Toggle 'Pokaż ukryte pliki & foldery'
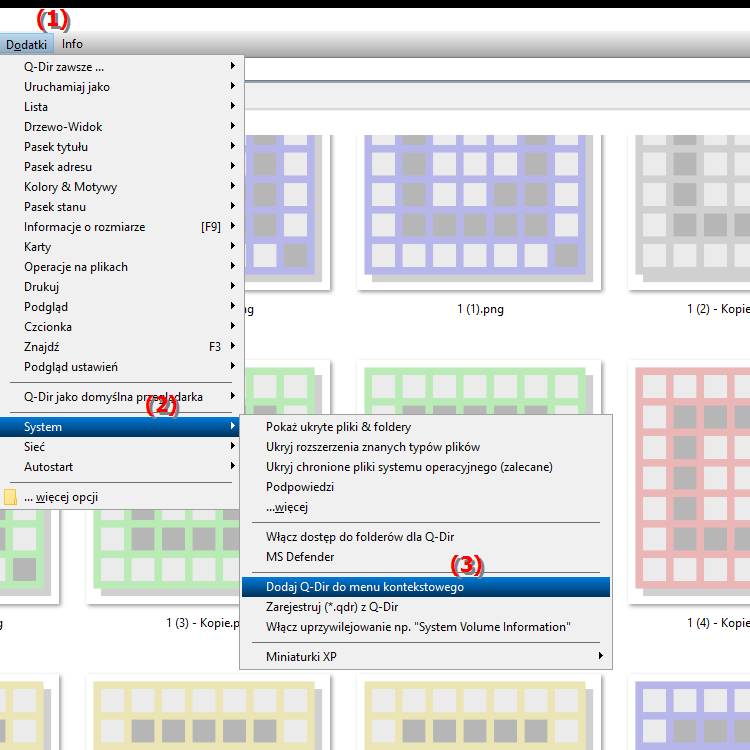Screen dimensions: 750x750 (x=426, y=427)
